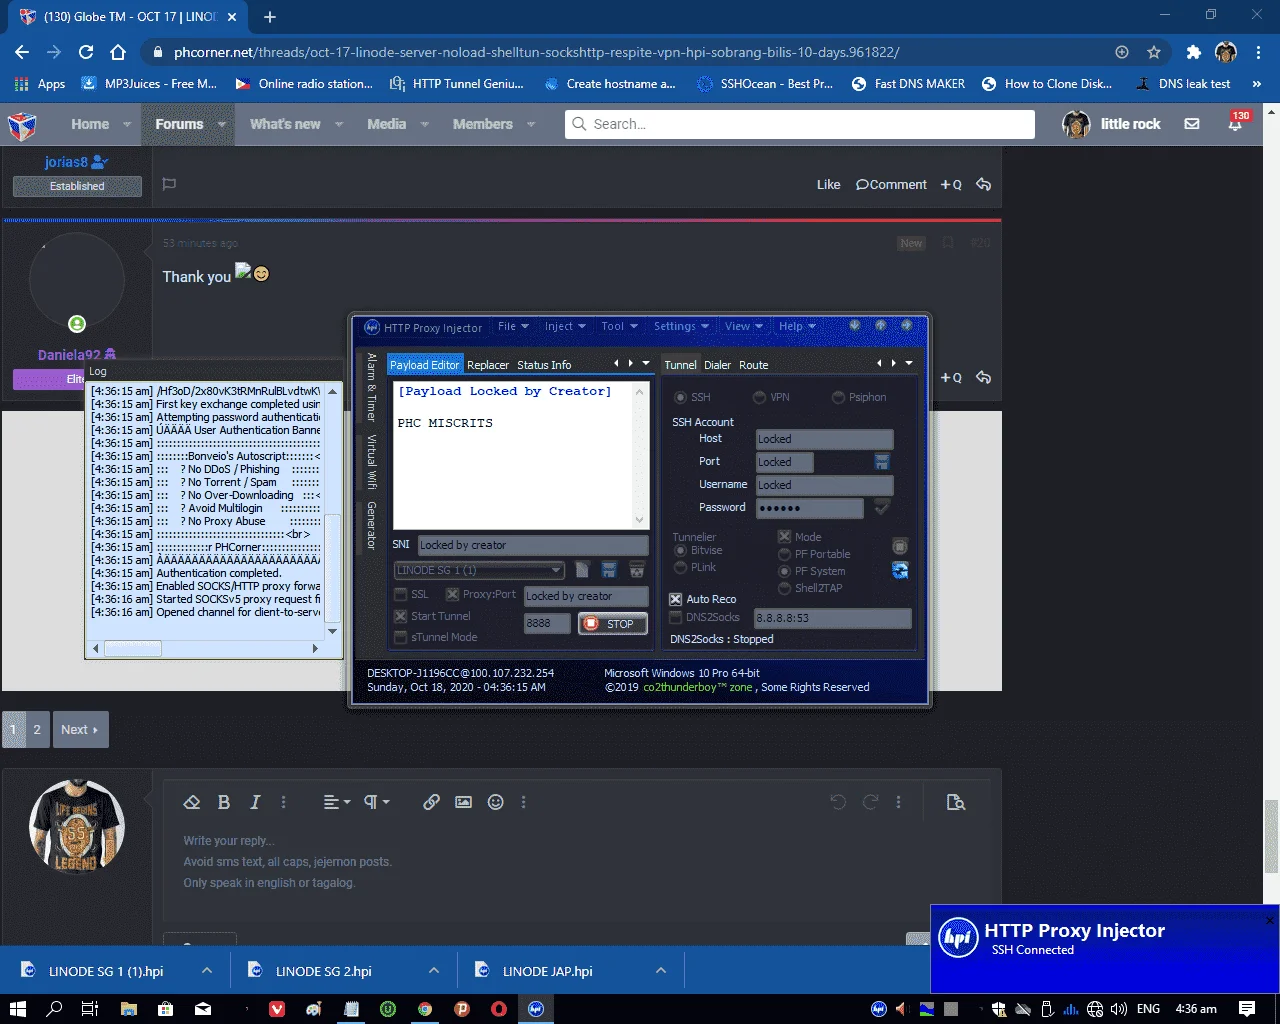Toggle the SSL checkbox

(401, 594)
